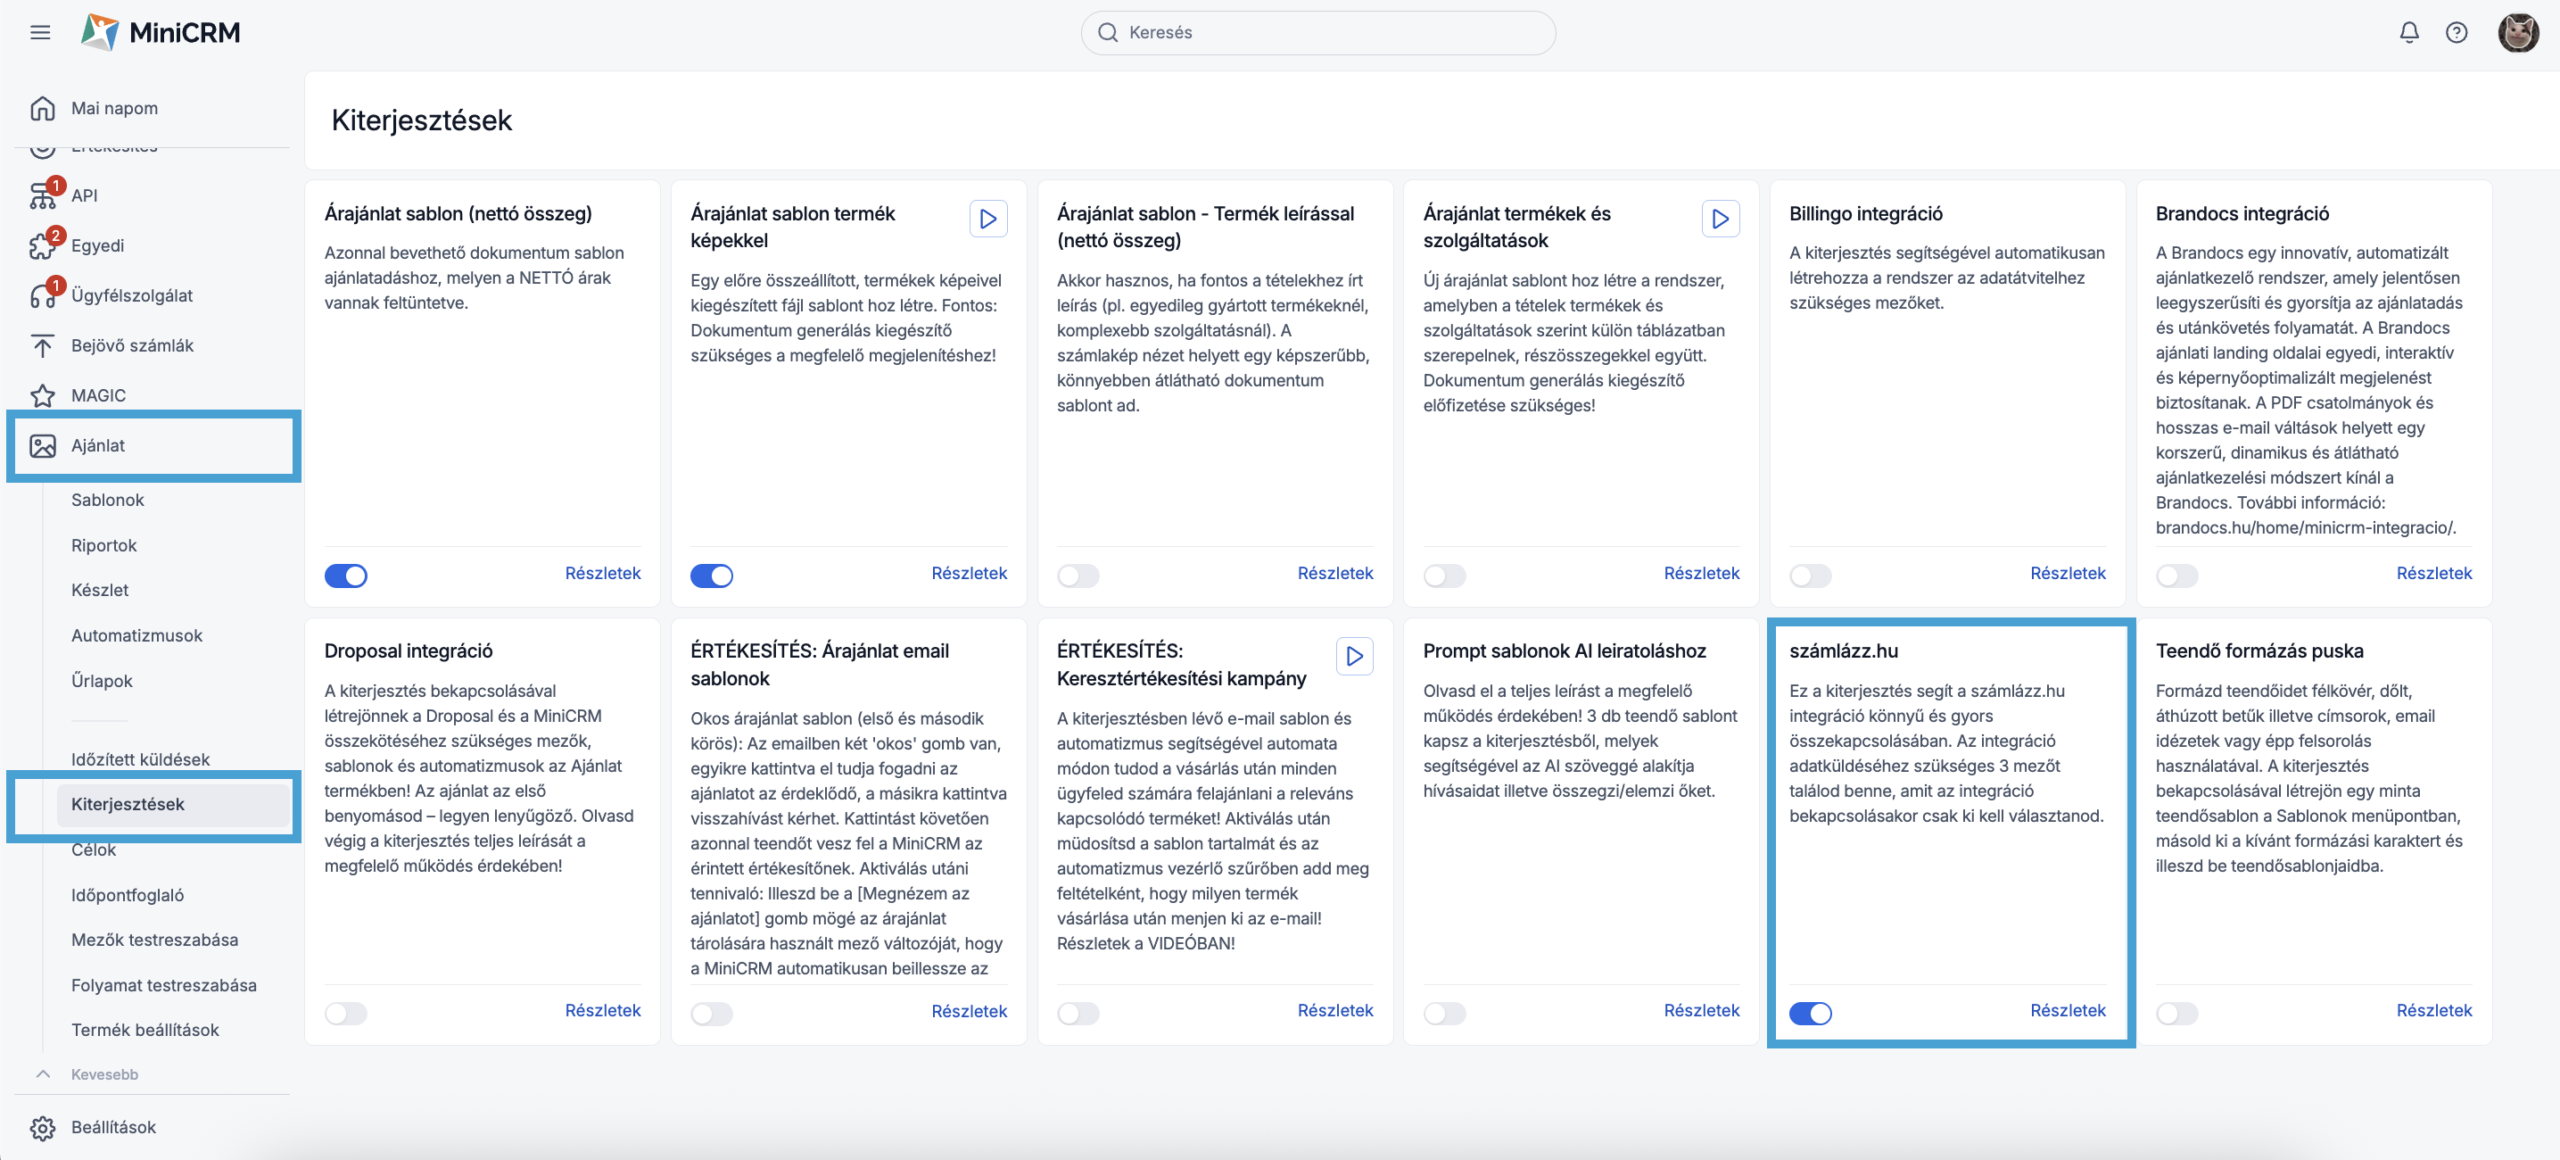Disable Árajánlat sablon (nettó összeg) toggle
Image resolution: width=2560 pixels, height=1160 pixels.
click(346, 575)
